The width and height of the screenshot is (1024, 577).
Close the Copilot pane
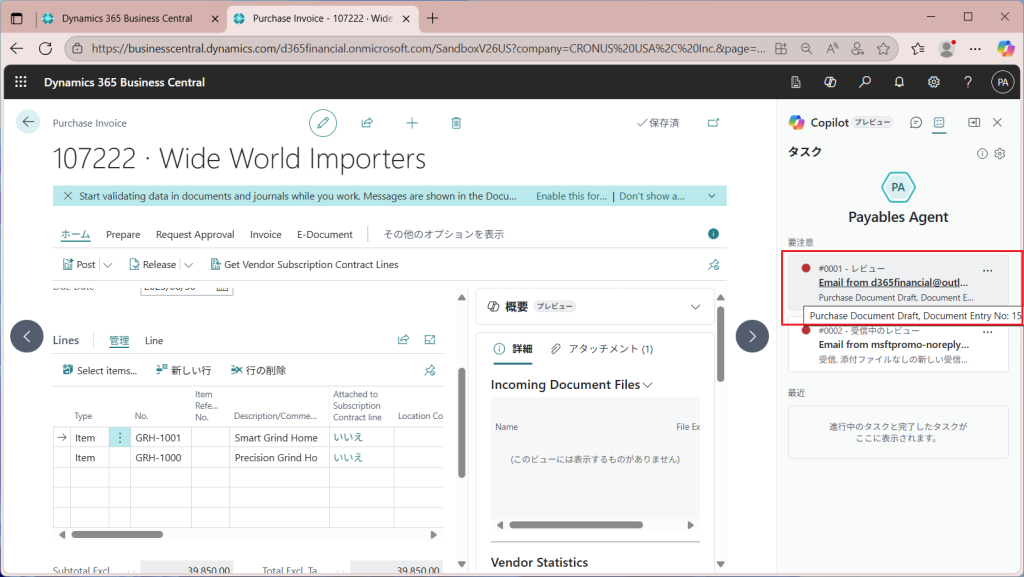pos(997,122)
